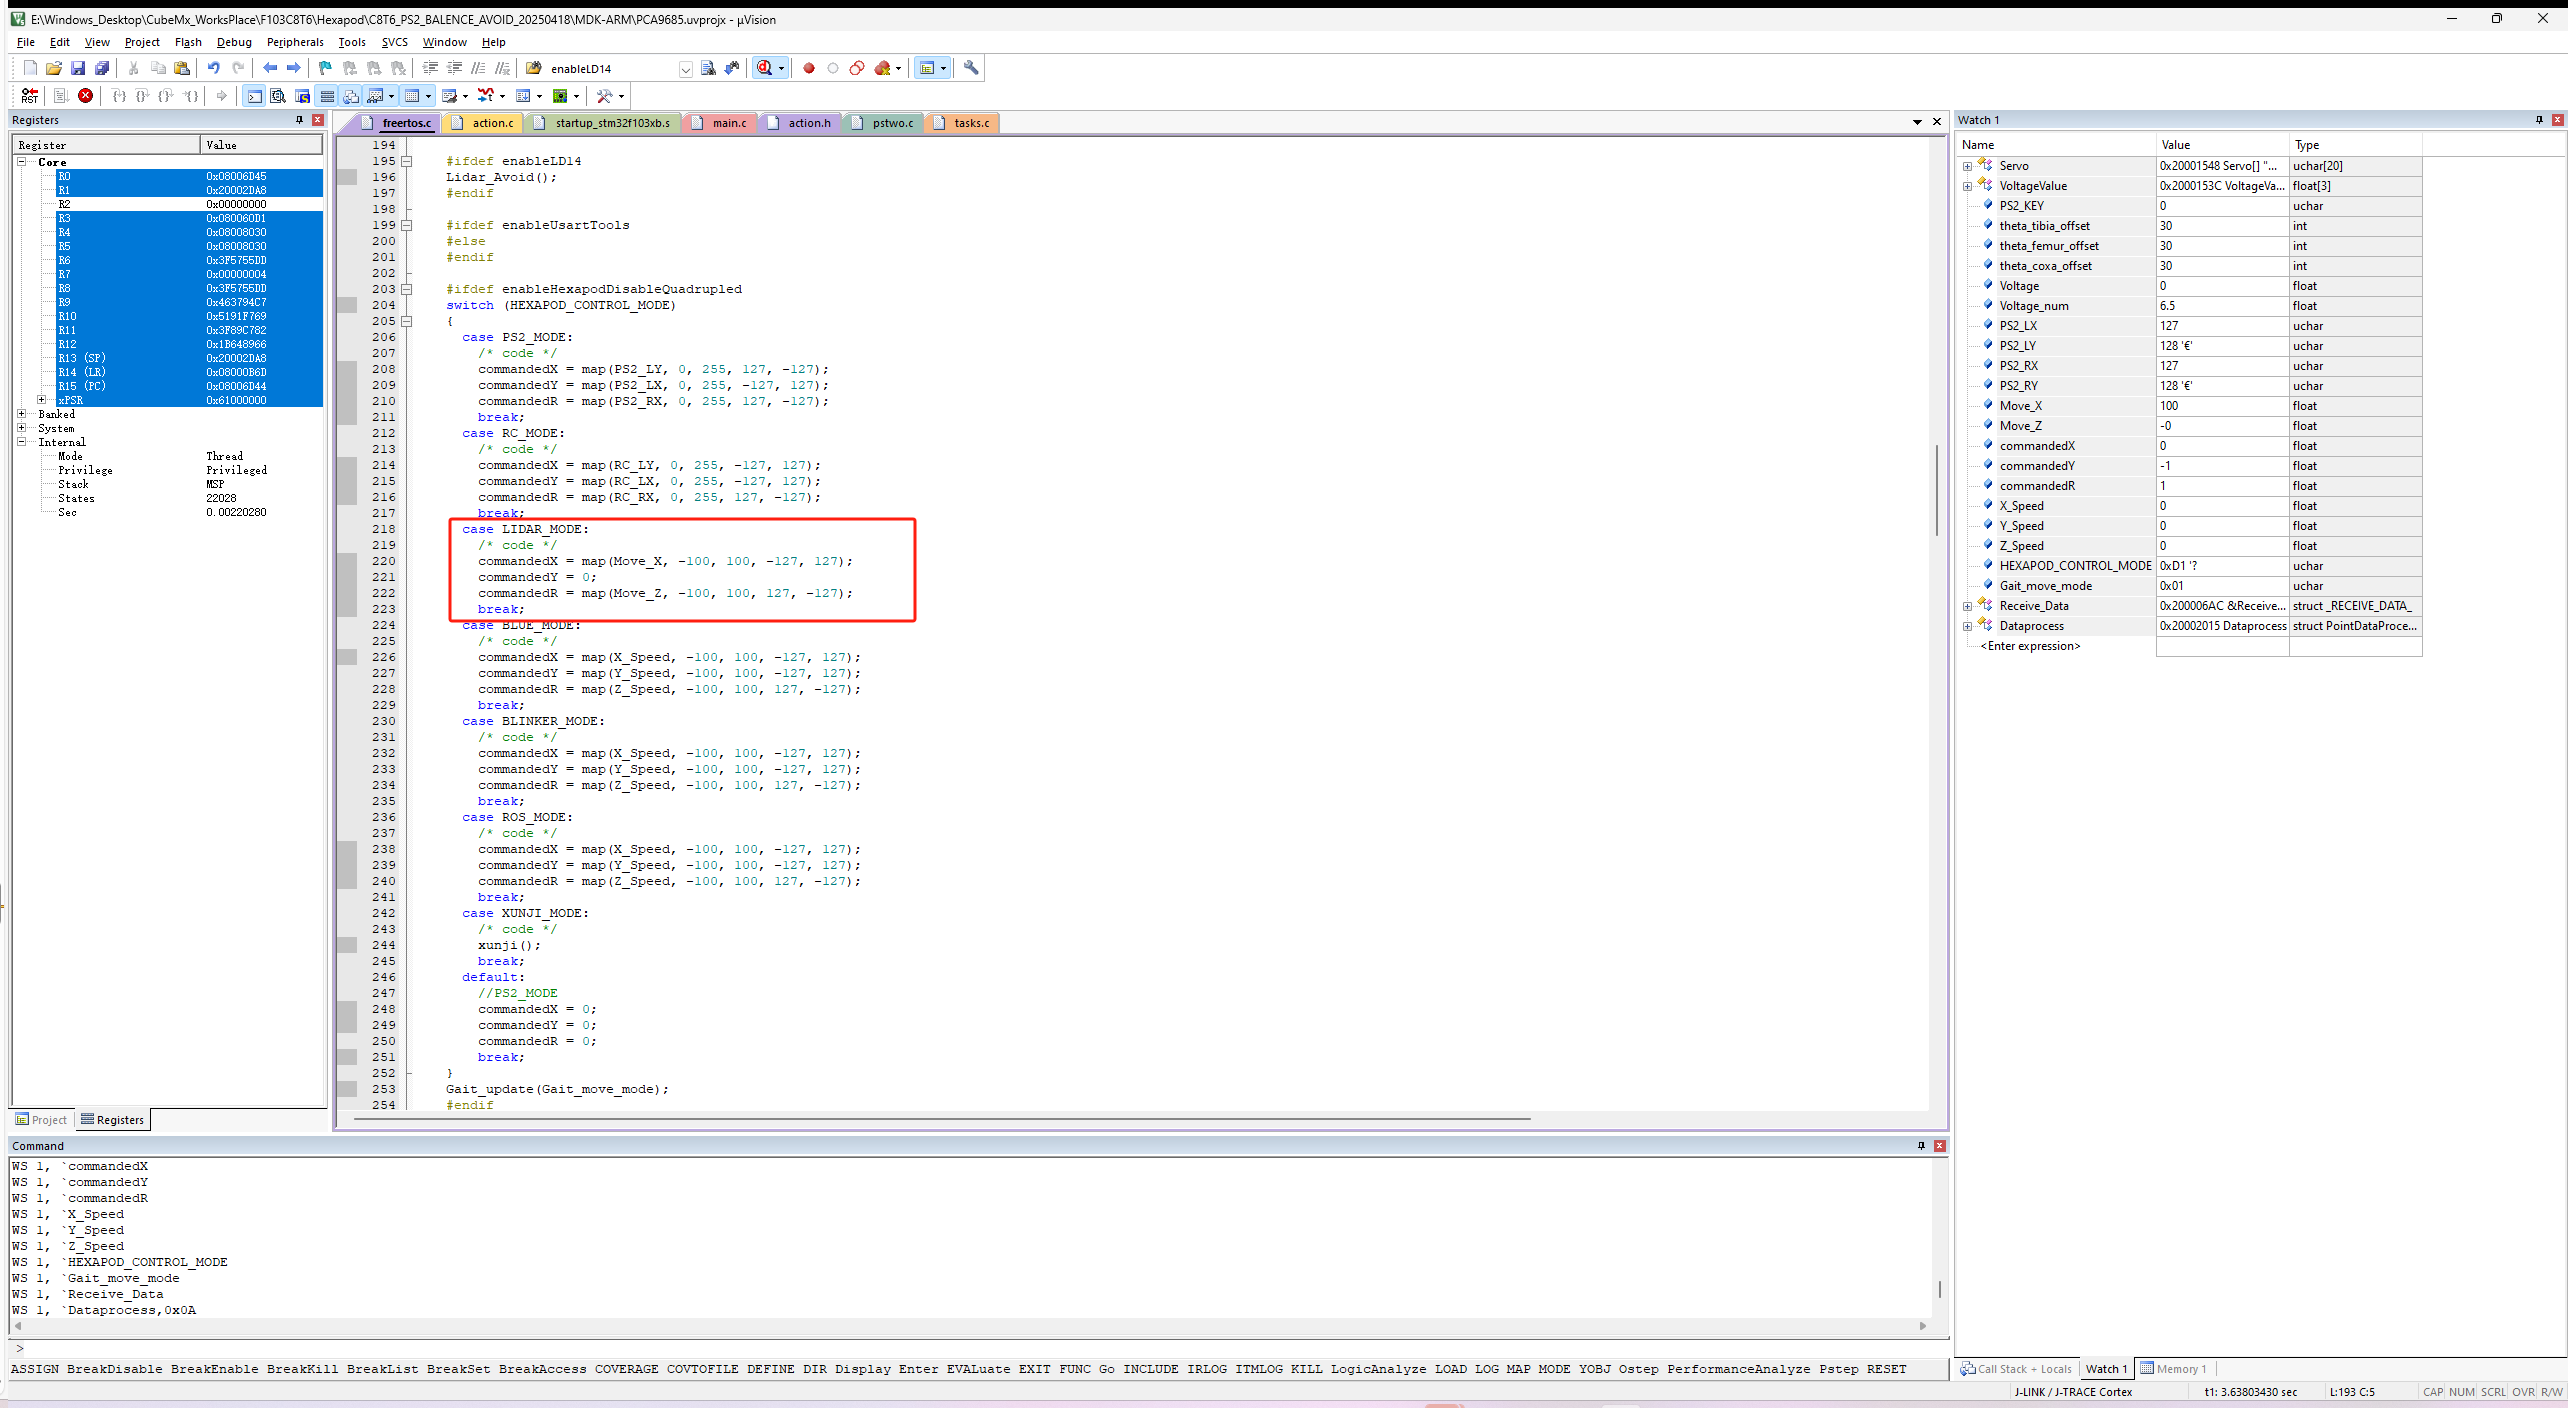
Task: Click the Save All icon
Action: tap(102, 68)
